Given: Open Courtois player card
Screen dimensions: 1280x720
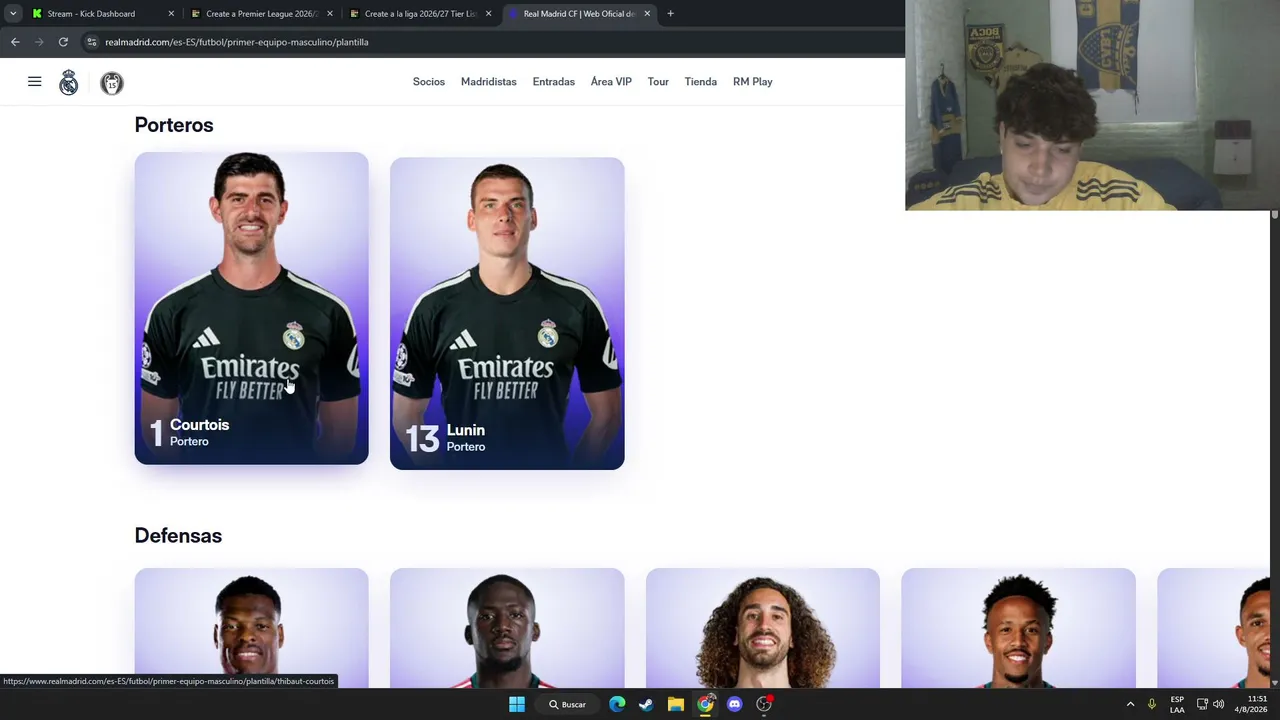Looking at the screenshot, I should (251, 308).
